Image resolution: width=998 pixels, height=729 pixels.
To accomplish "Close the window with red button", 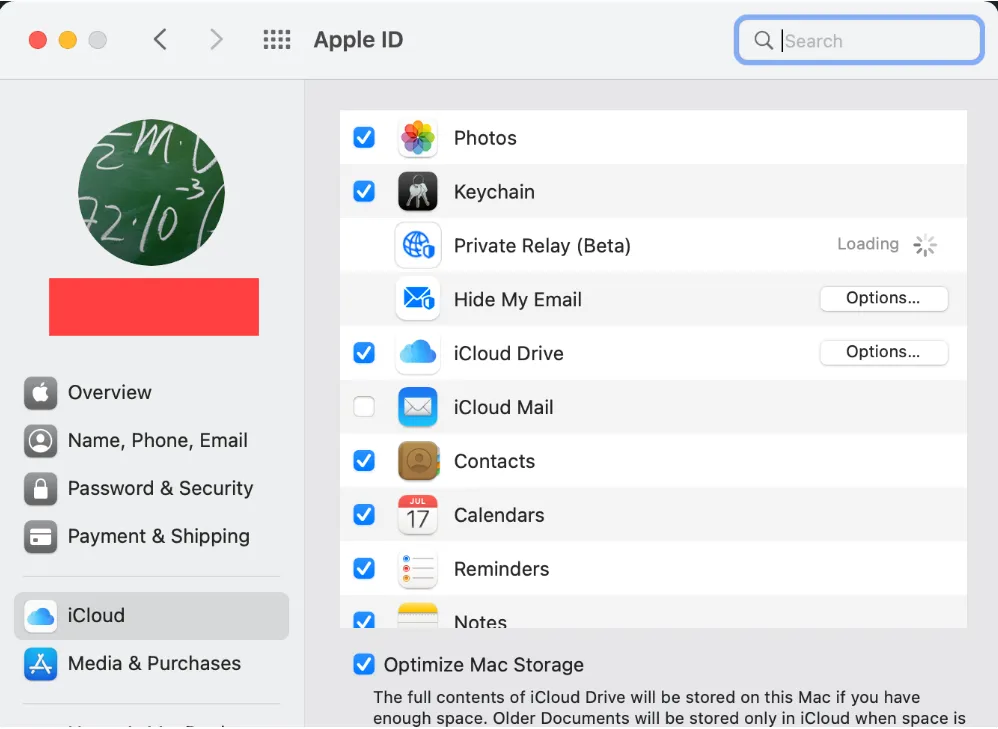I will (x=38, y=40).
